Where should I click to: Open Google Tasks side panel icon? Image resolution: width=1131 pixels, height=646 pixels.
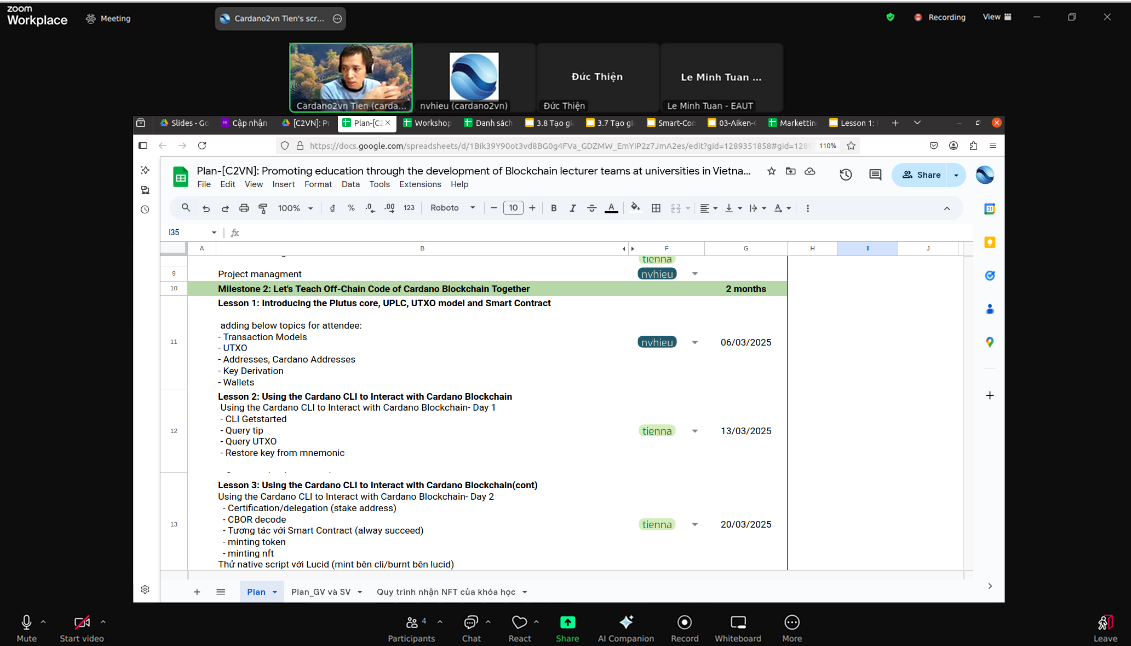click(990, 275)
